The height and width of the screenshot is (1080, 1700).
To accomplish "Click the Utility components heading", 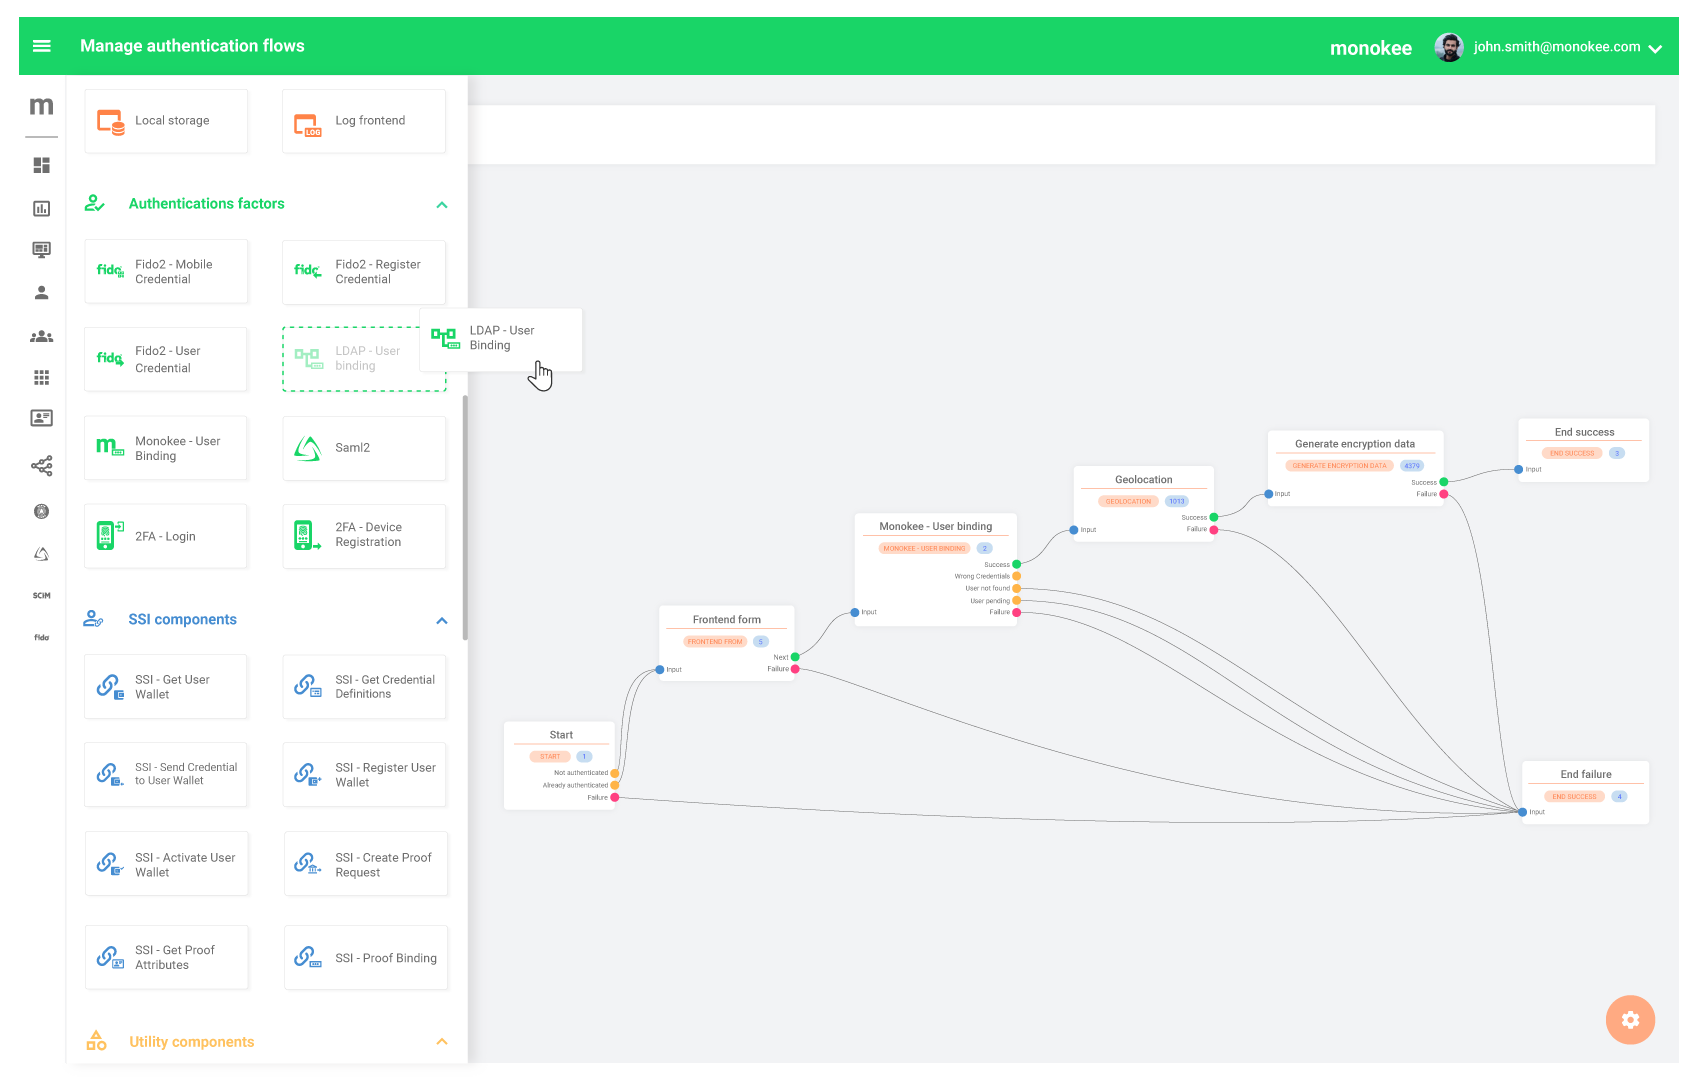I will (192, 1042).
